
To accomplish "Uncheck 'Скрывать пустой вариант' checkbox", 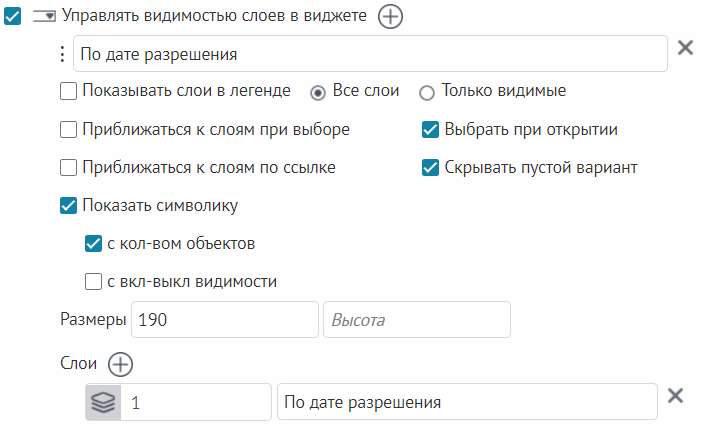I will [x=431, y=167].
